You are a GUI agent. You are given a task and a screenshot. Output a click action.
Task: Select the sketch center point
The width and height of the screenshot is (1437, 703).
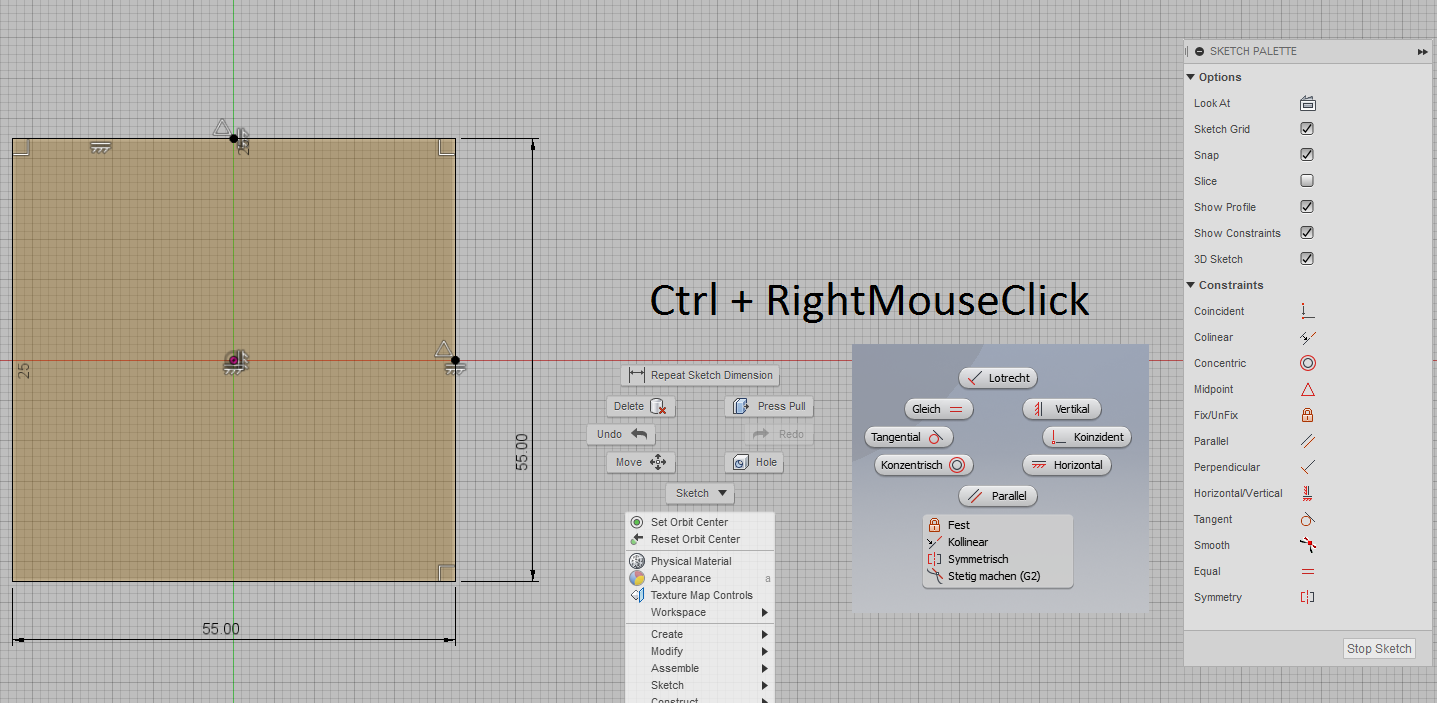tap(234, 360)
